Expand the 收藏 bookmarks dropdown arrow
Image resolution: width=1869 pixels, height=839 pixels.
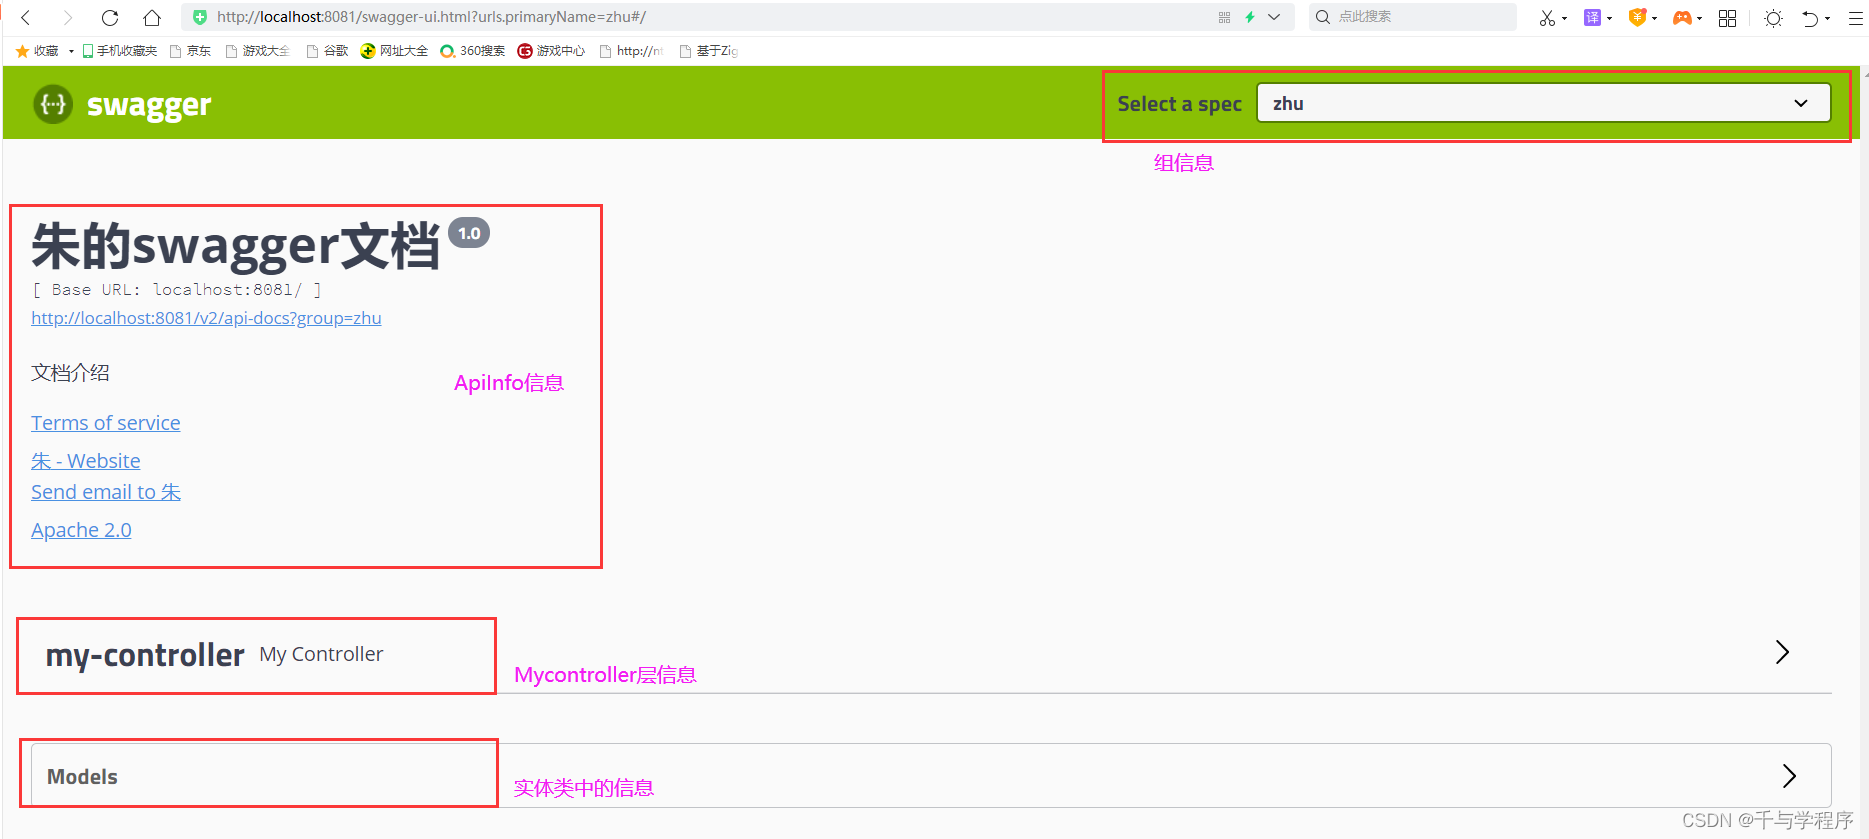point(71,51)
